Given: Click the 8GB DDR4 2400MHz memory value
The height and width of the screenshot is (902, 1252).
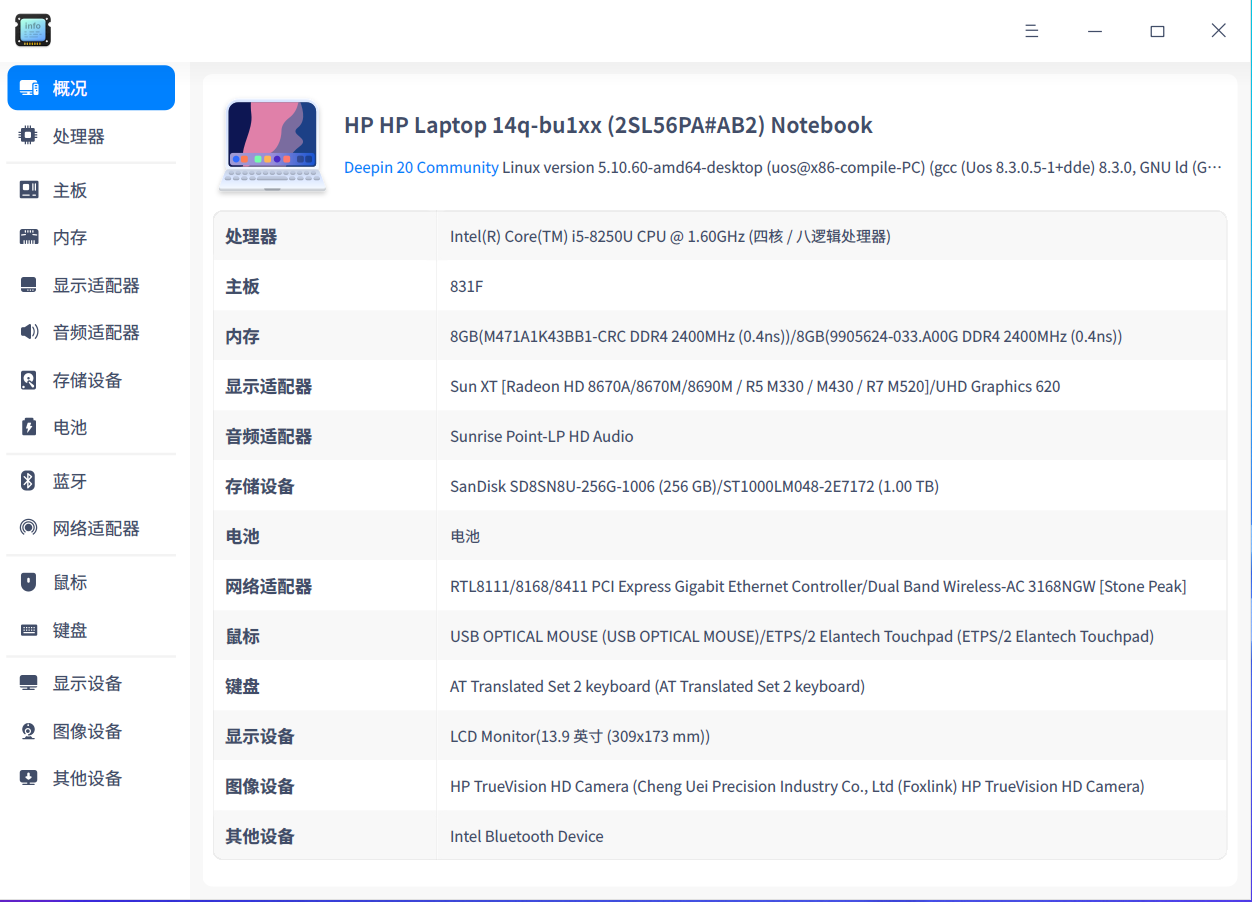Looking at the screenshot, I should click(x=786, y=336).
